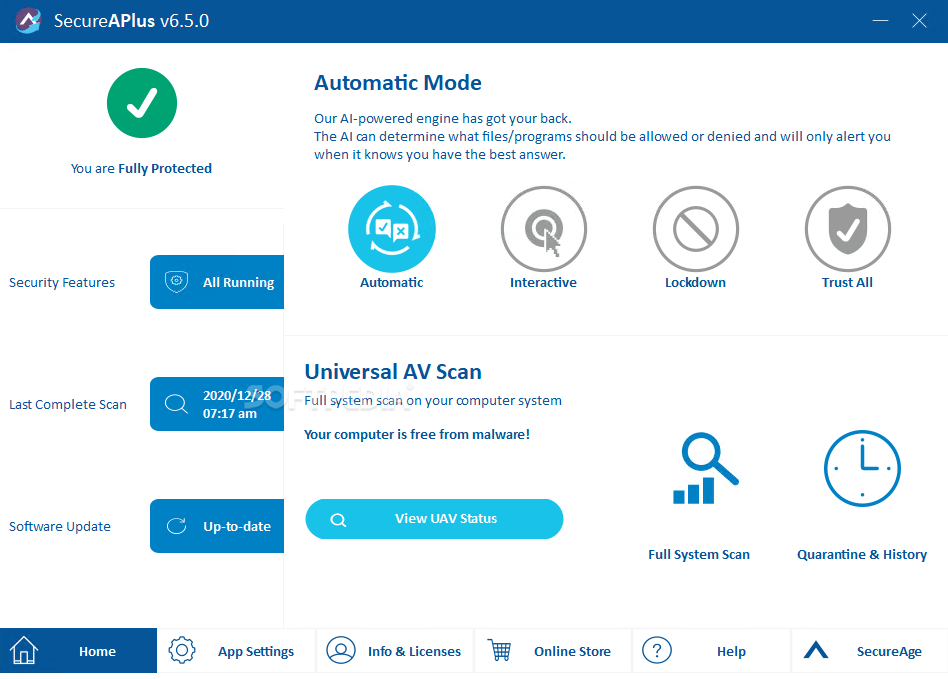Click the App Settings gear icon
Image resolution: width=948 pixels, height=679 pixels.
pyautogui.click(x=182, y=651)
